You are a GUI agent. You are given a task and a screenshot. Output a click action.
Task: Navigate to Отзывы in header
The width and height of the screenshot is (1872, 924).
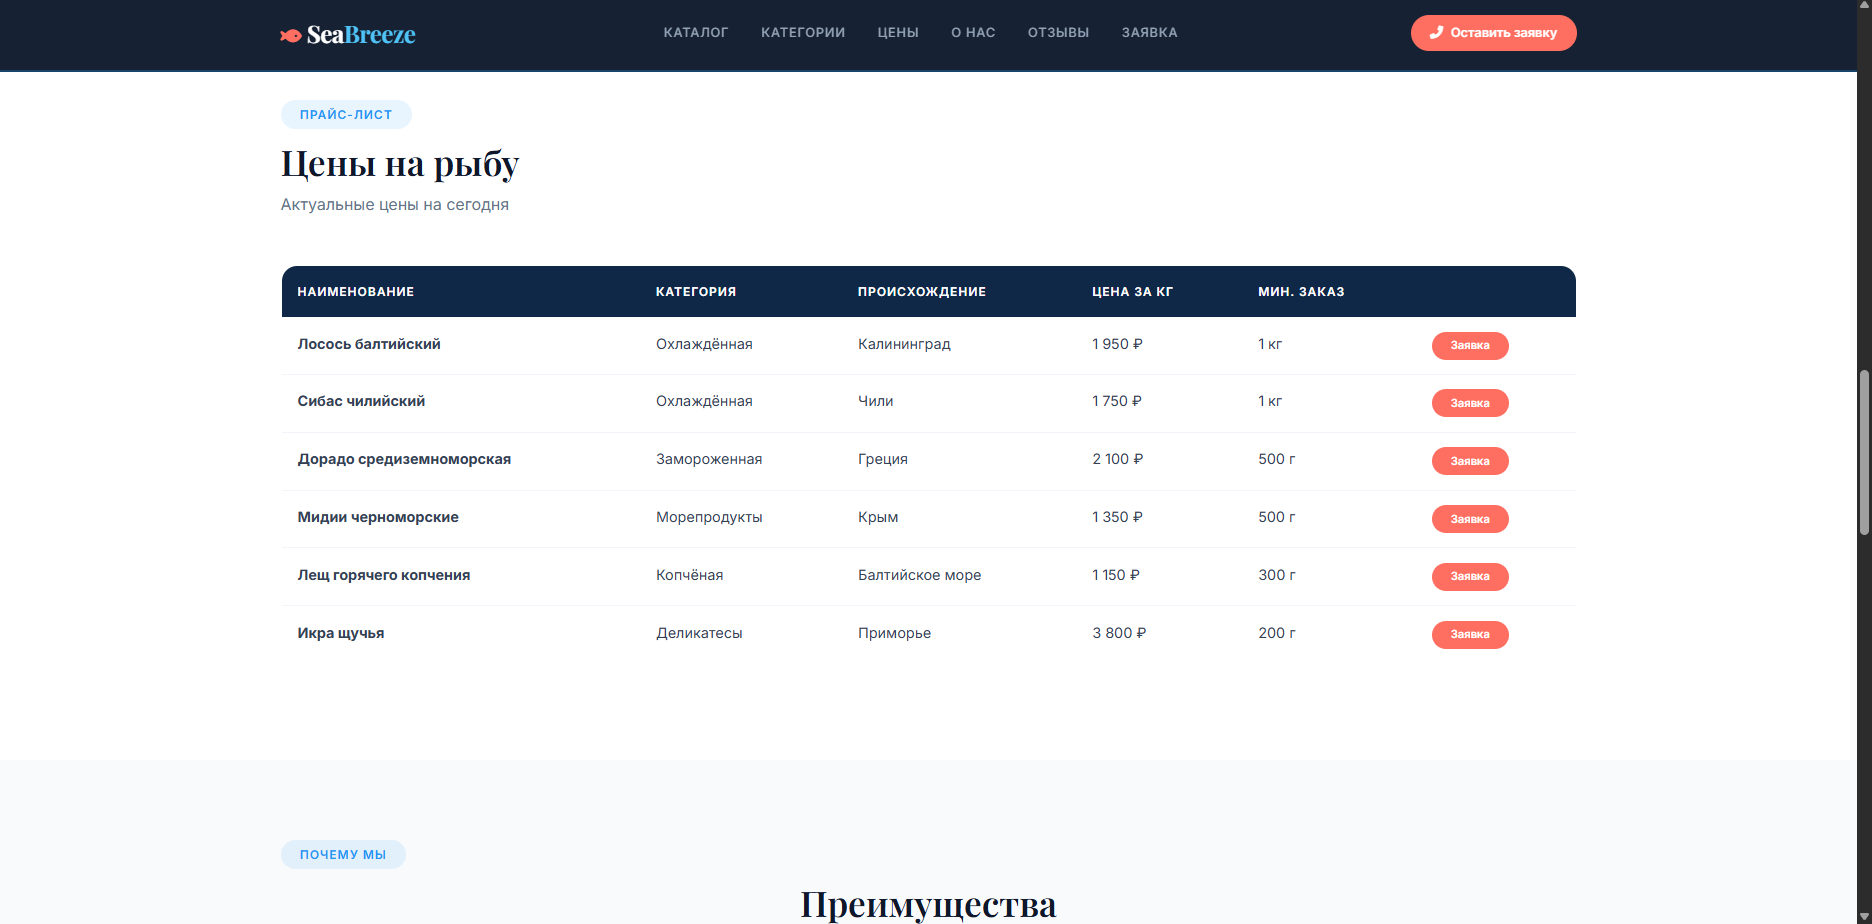pos(1058,33)
